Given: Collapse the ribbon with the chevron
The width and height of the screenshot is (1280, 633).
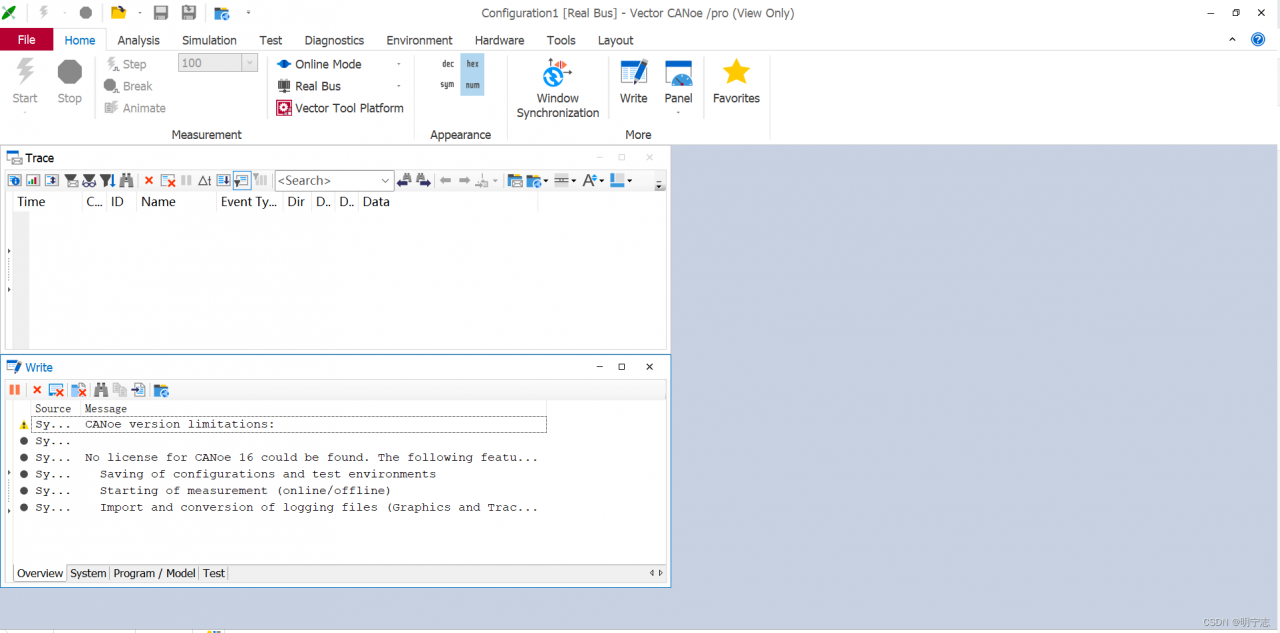Looking at the screenshot, I should click(1232, 40).
